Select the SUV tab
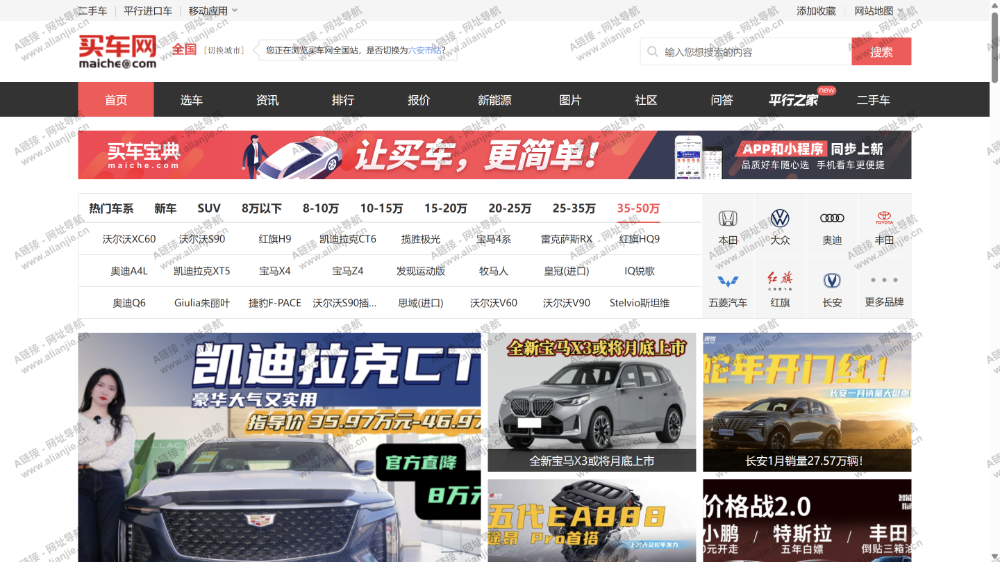Screen dimensions: 1000x562 click(x=209, y=209)
